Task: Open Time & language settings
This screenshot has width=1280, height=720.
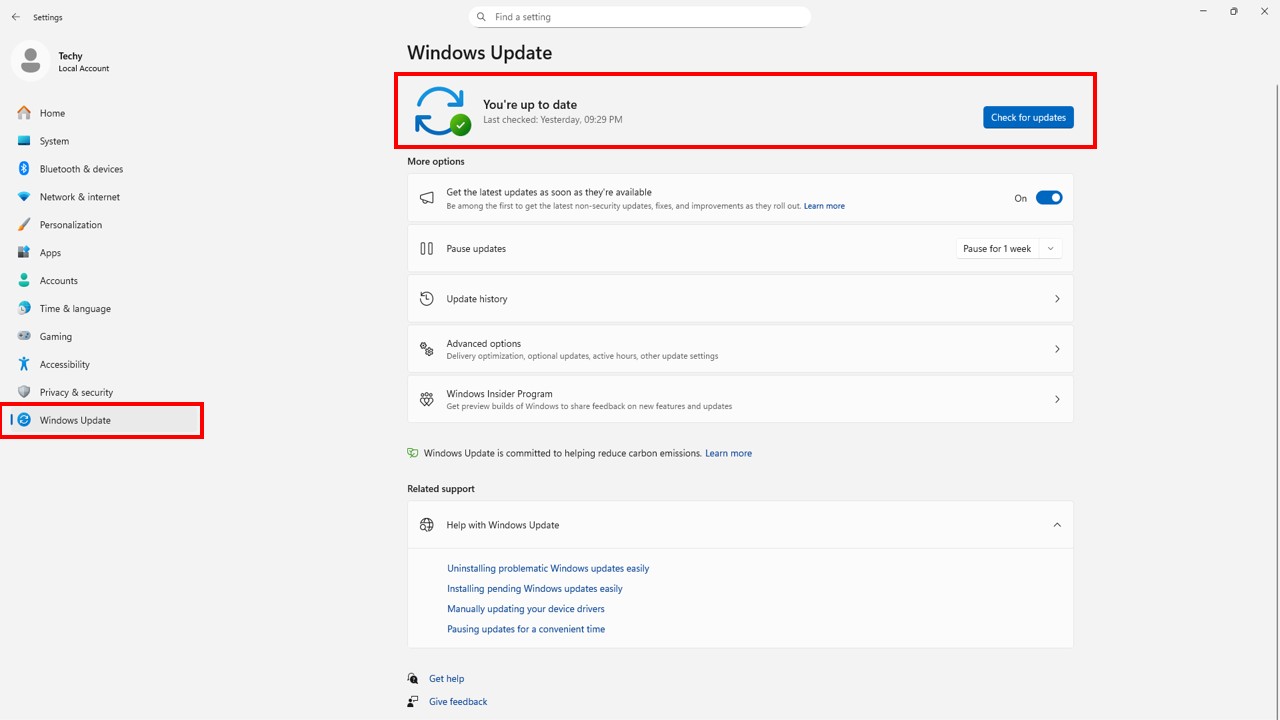Action: click(x=75, y=309)
